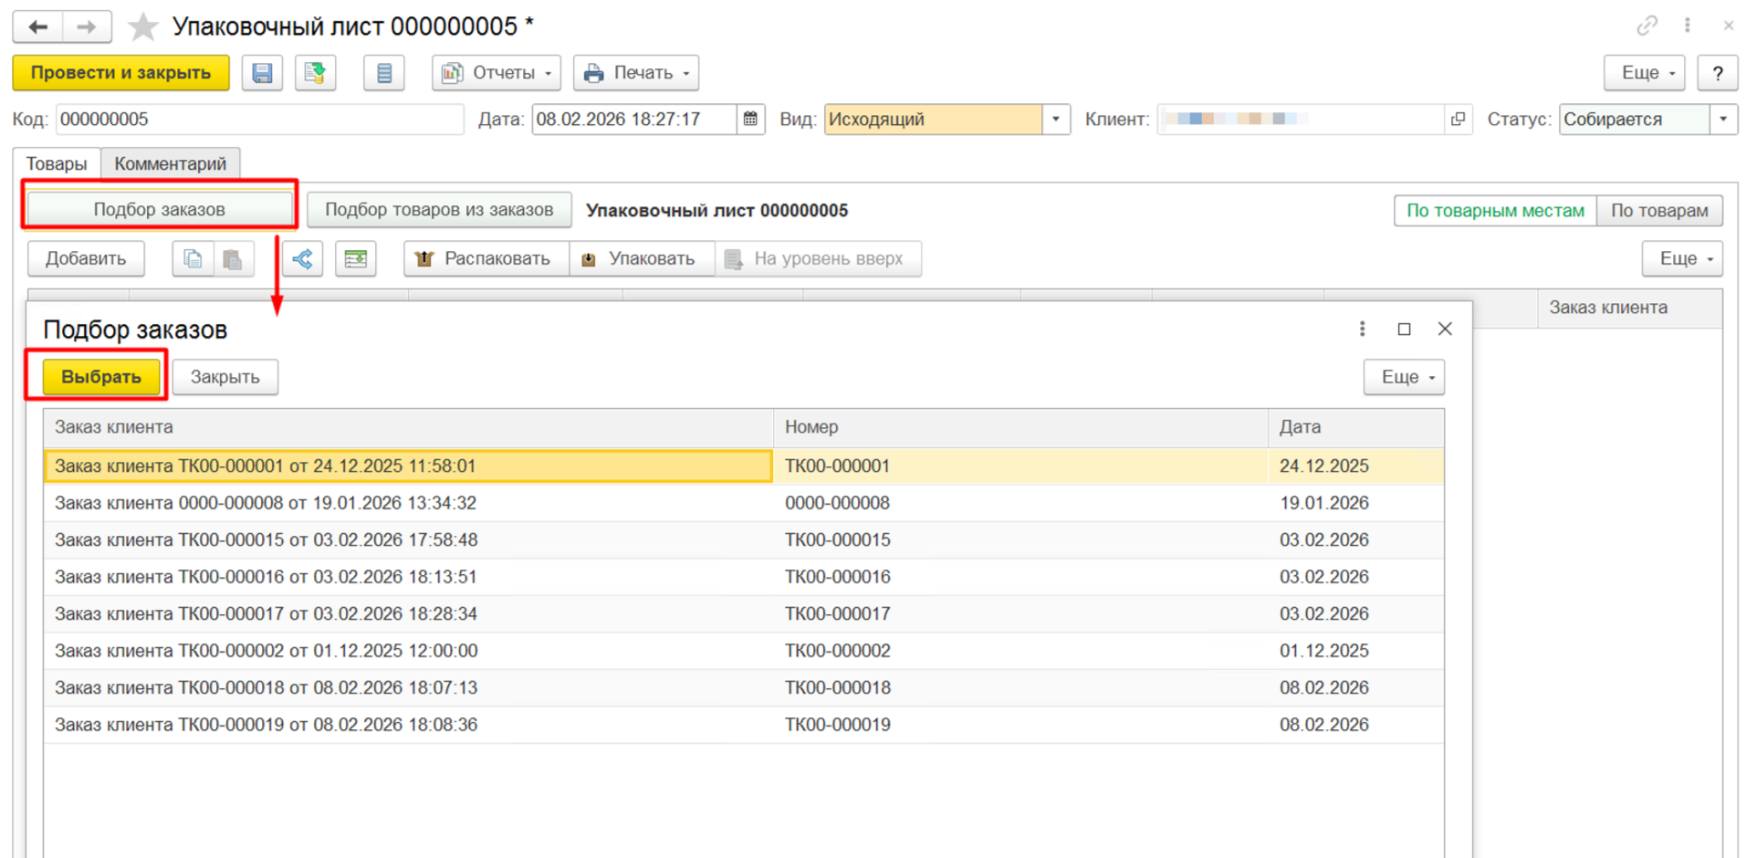This screenshot has height=858, width=1746.
Task: Click the Вид field showing Исходящий
Action: click(933, 119)
